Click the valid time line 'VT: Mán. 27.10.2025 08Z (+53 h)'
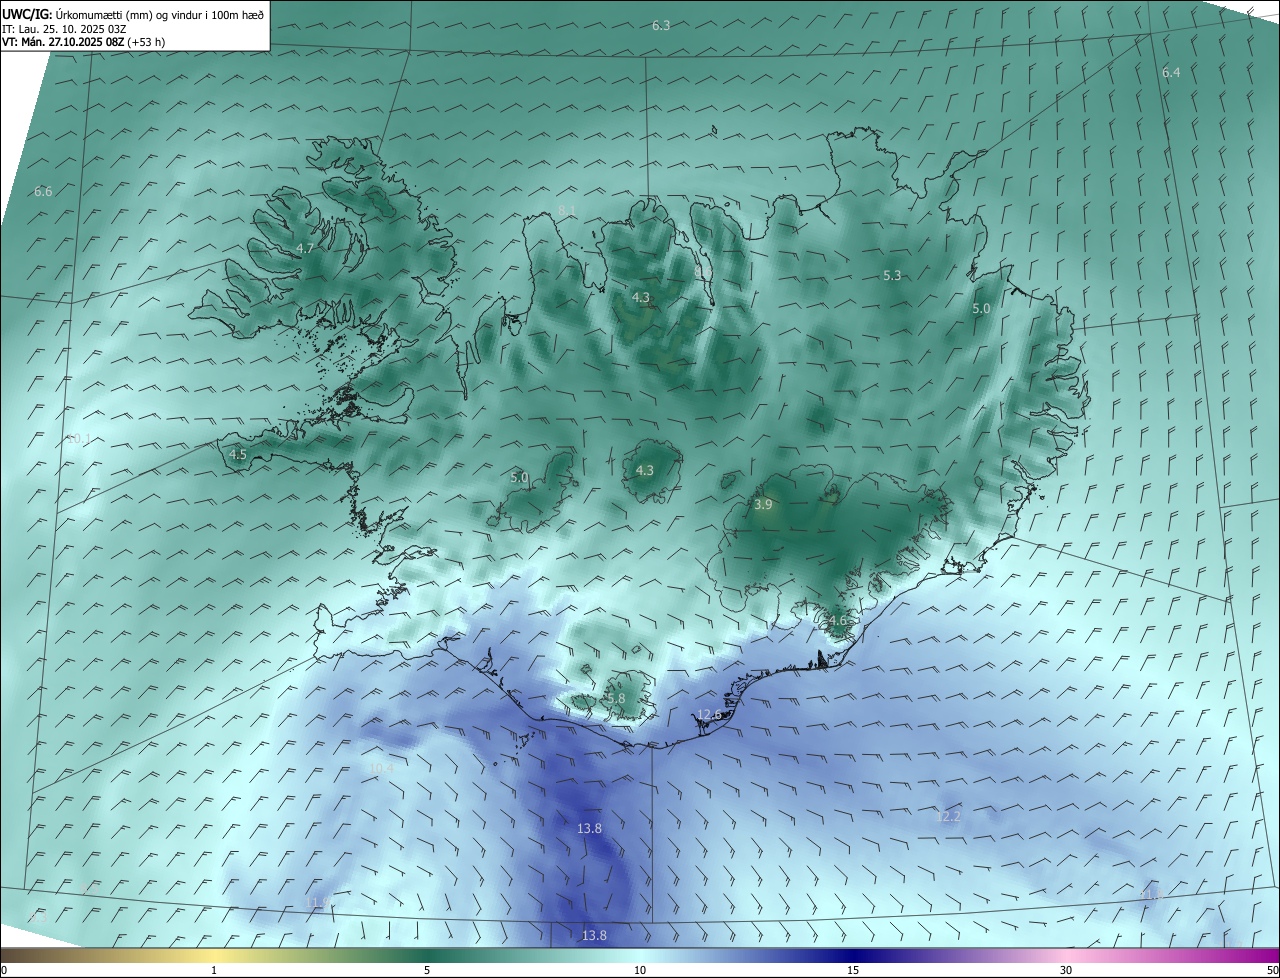1280x978 pixels. click(84, 42)
